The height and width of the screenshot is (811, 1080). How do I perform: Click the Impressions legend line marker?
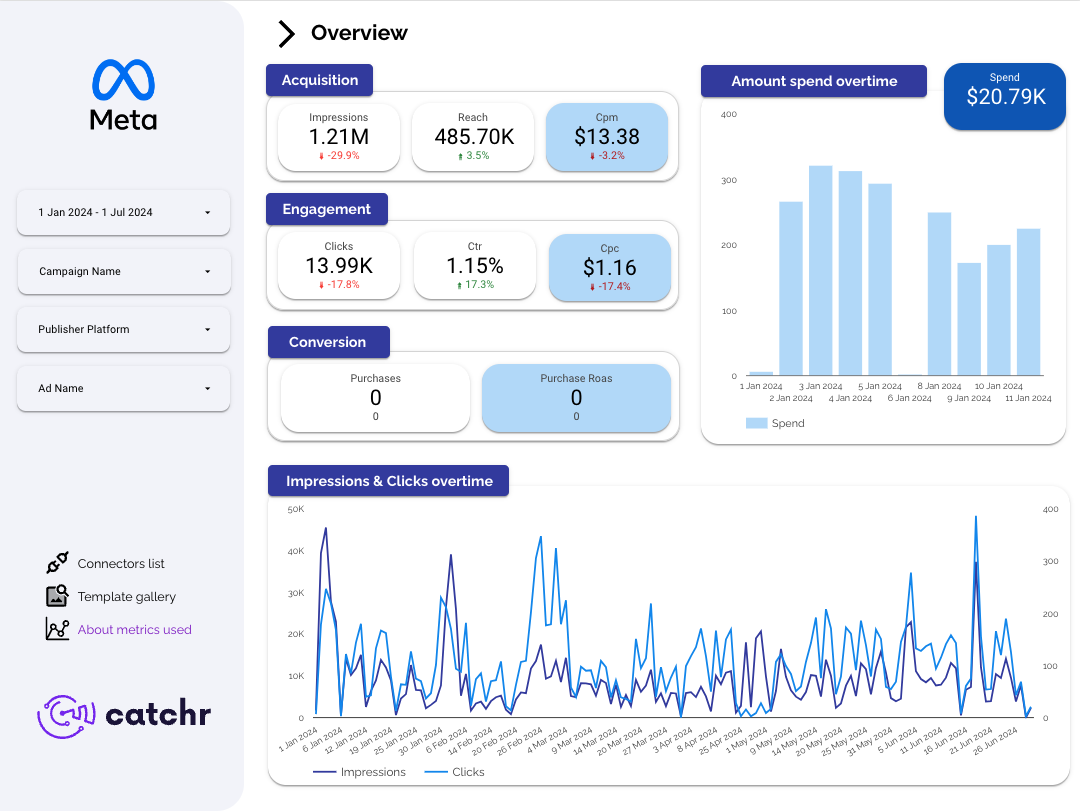(x=325, y=772)
